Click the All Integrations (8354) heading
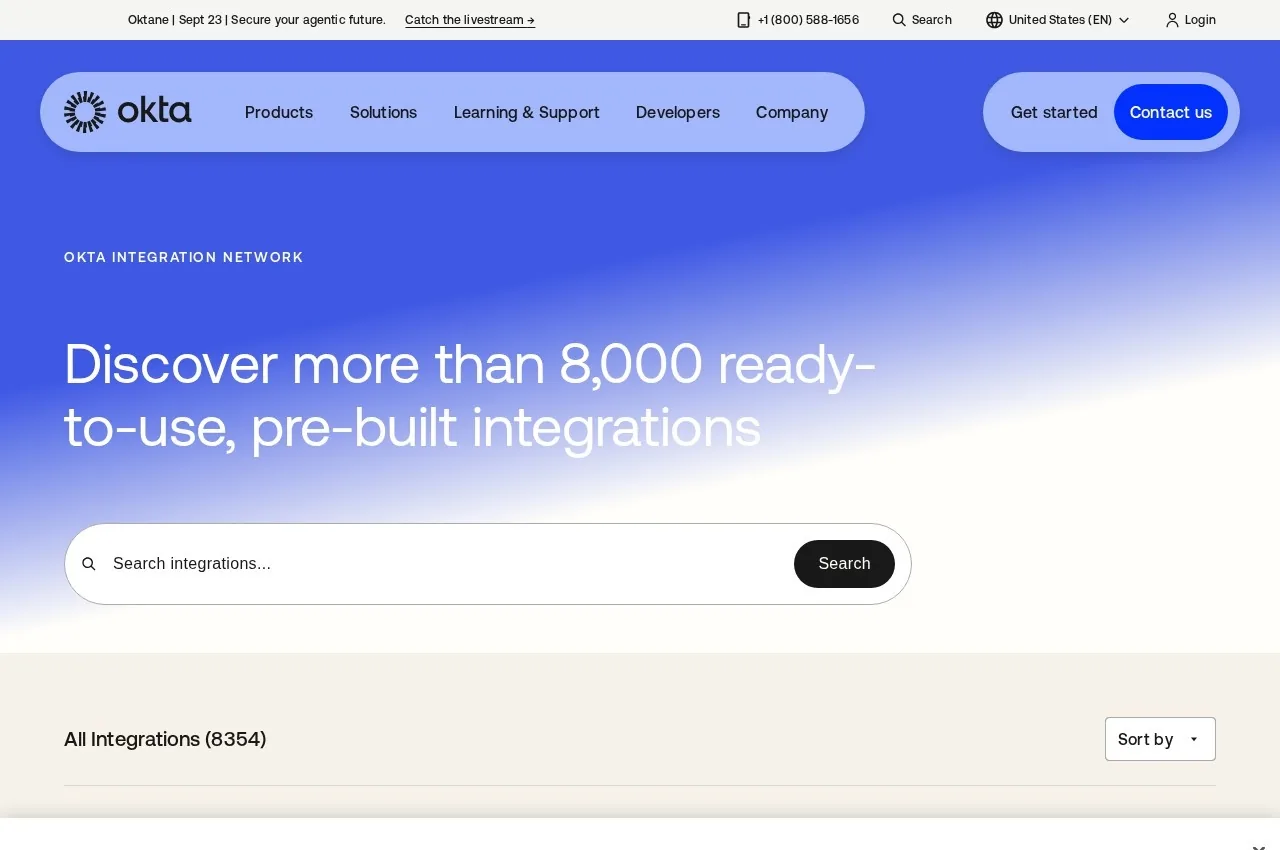This screenshot has width=1280, height=850. click(x=165, y=739)
